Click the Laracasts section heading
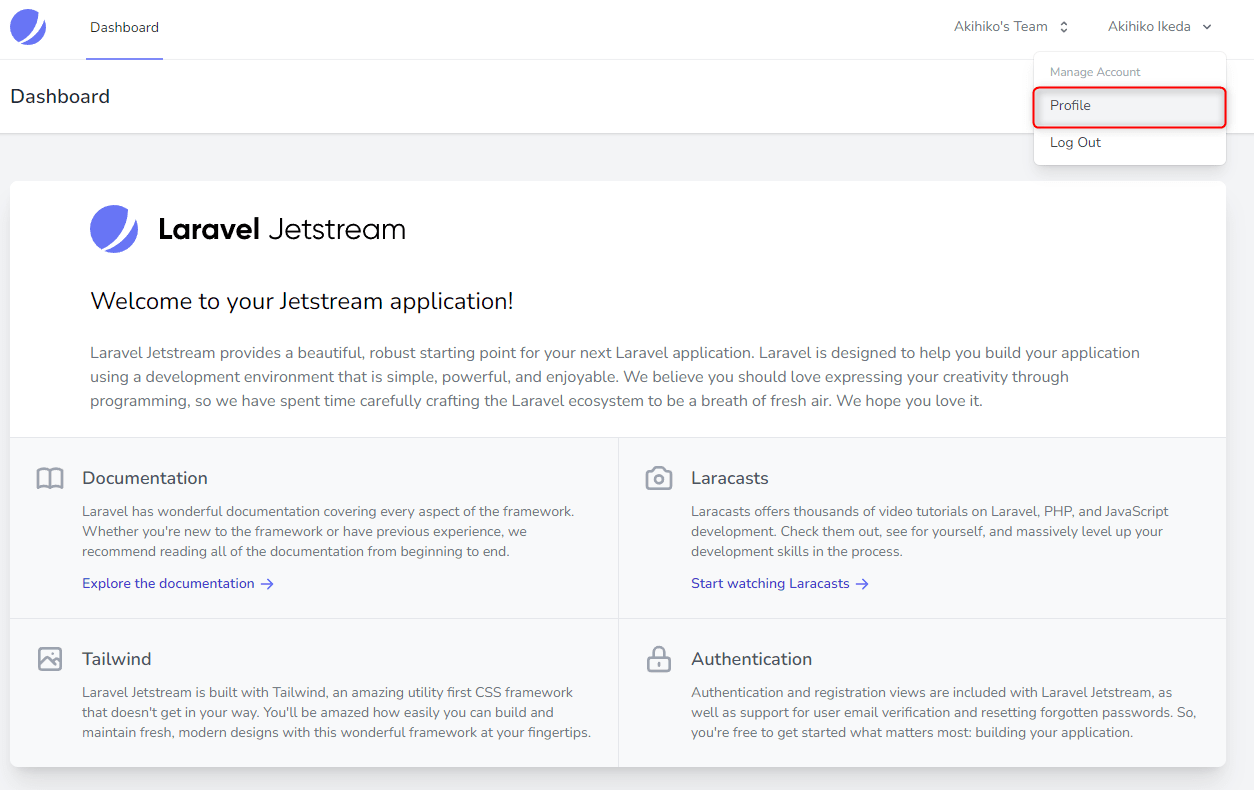 (729, 478)
